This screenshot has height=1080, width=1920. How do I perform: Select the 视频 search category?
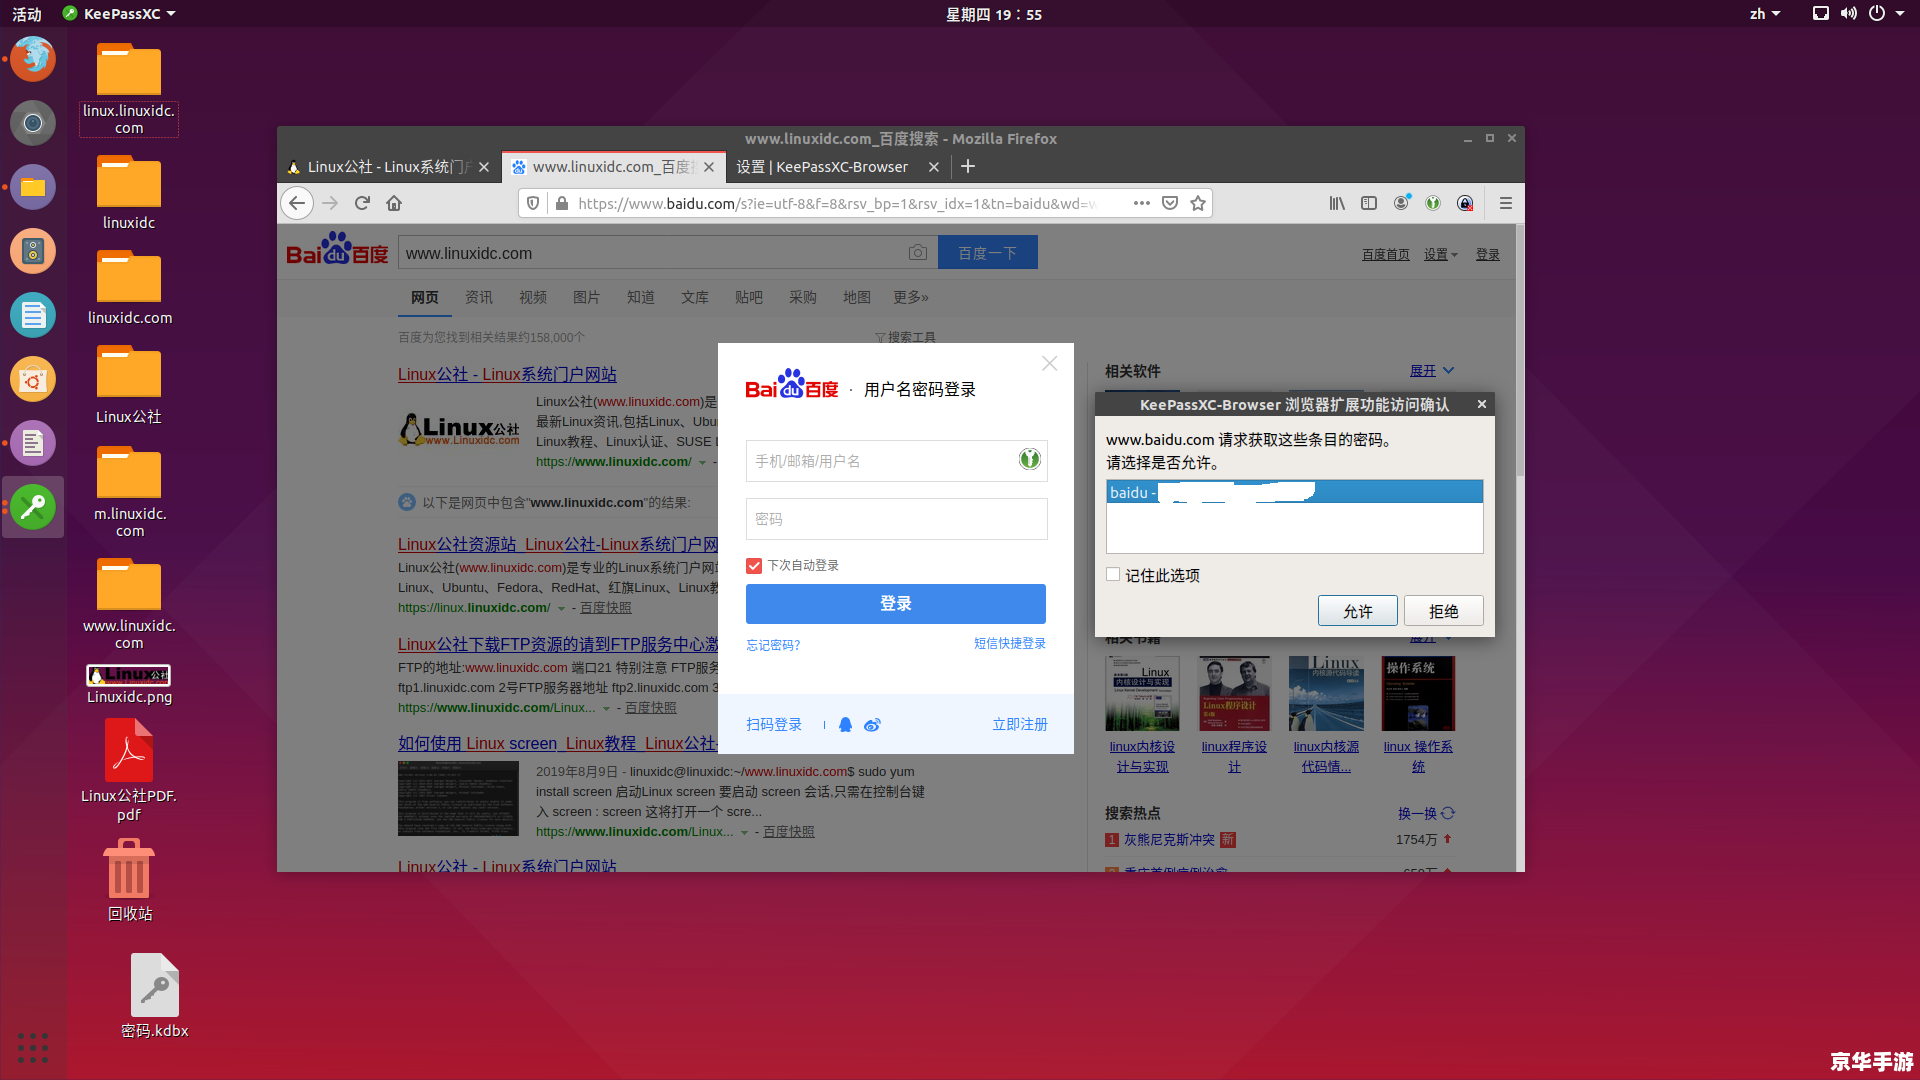533,297
